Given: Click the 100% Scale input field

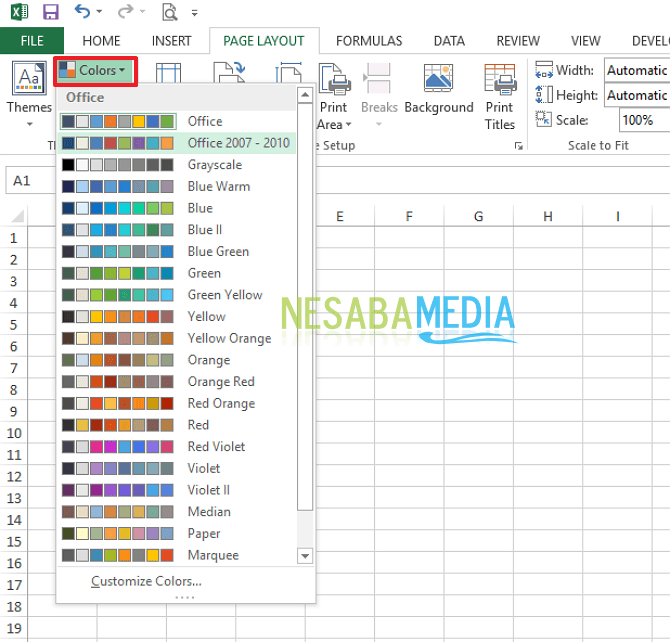Looking at the screenshot, I should 644,120.
